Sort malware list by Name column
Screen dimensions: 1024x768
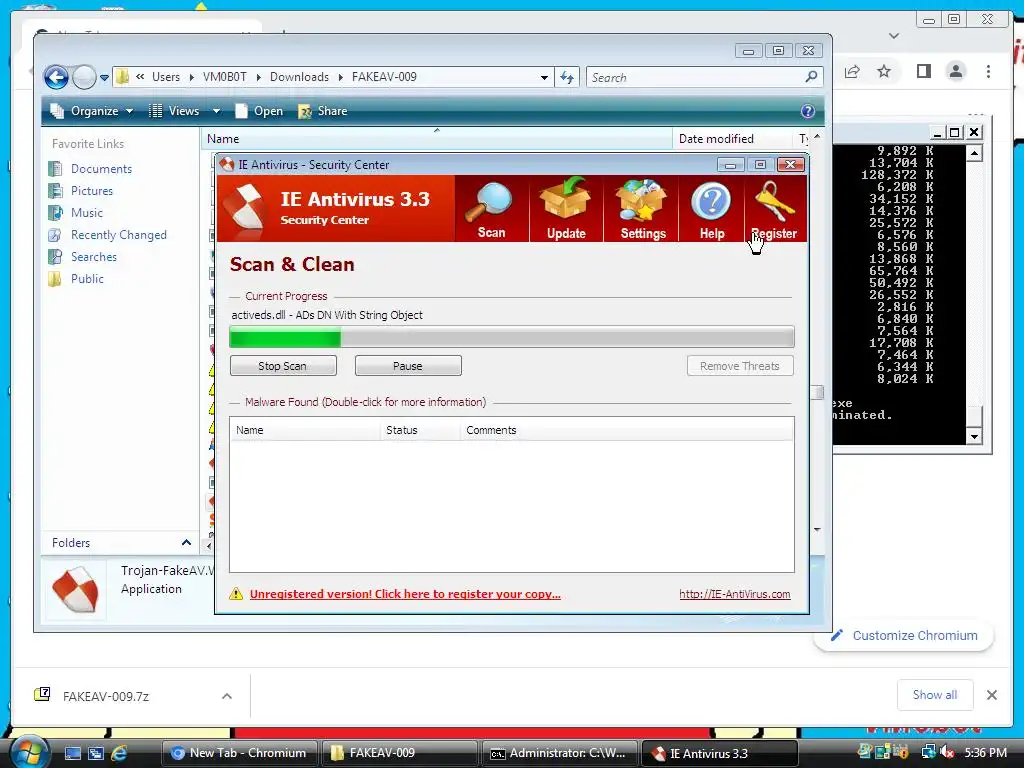point(305,430)
